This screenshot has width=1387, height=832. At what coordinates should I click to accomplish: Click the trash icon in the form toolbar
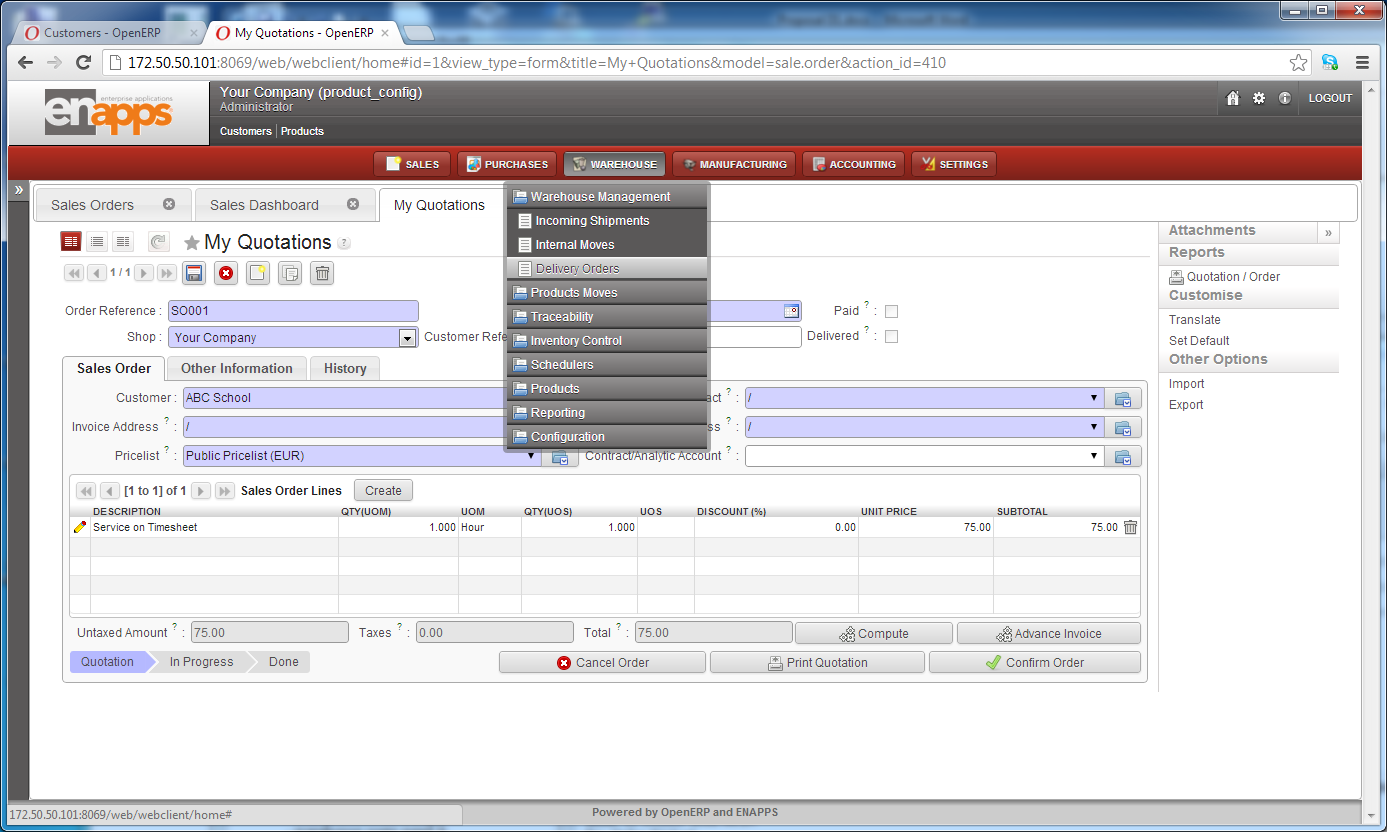coord(321,273)
